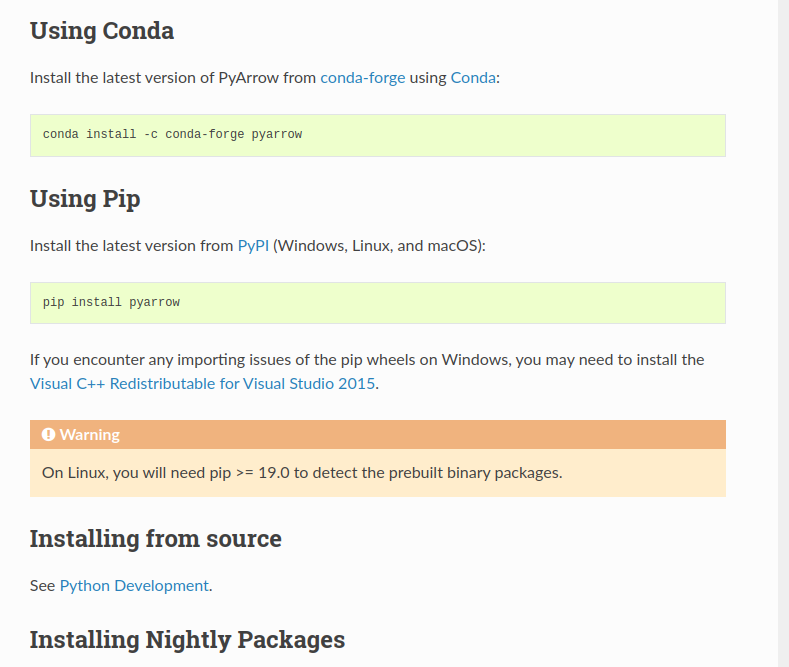
Task: Click the Warning exclamation icon
Action: coord(48,434)
